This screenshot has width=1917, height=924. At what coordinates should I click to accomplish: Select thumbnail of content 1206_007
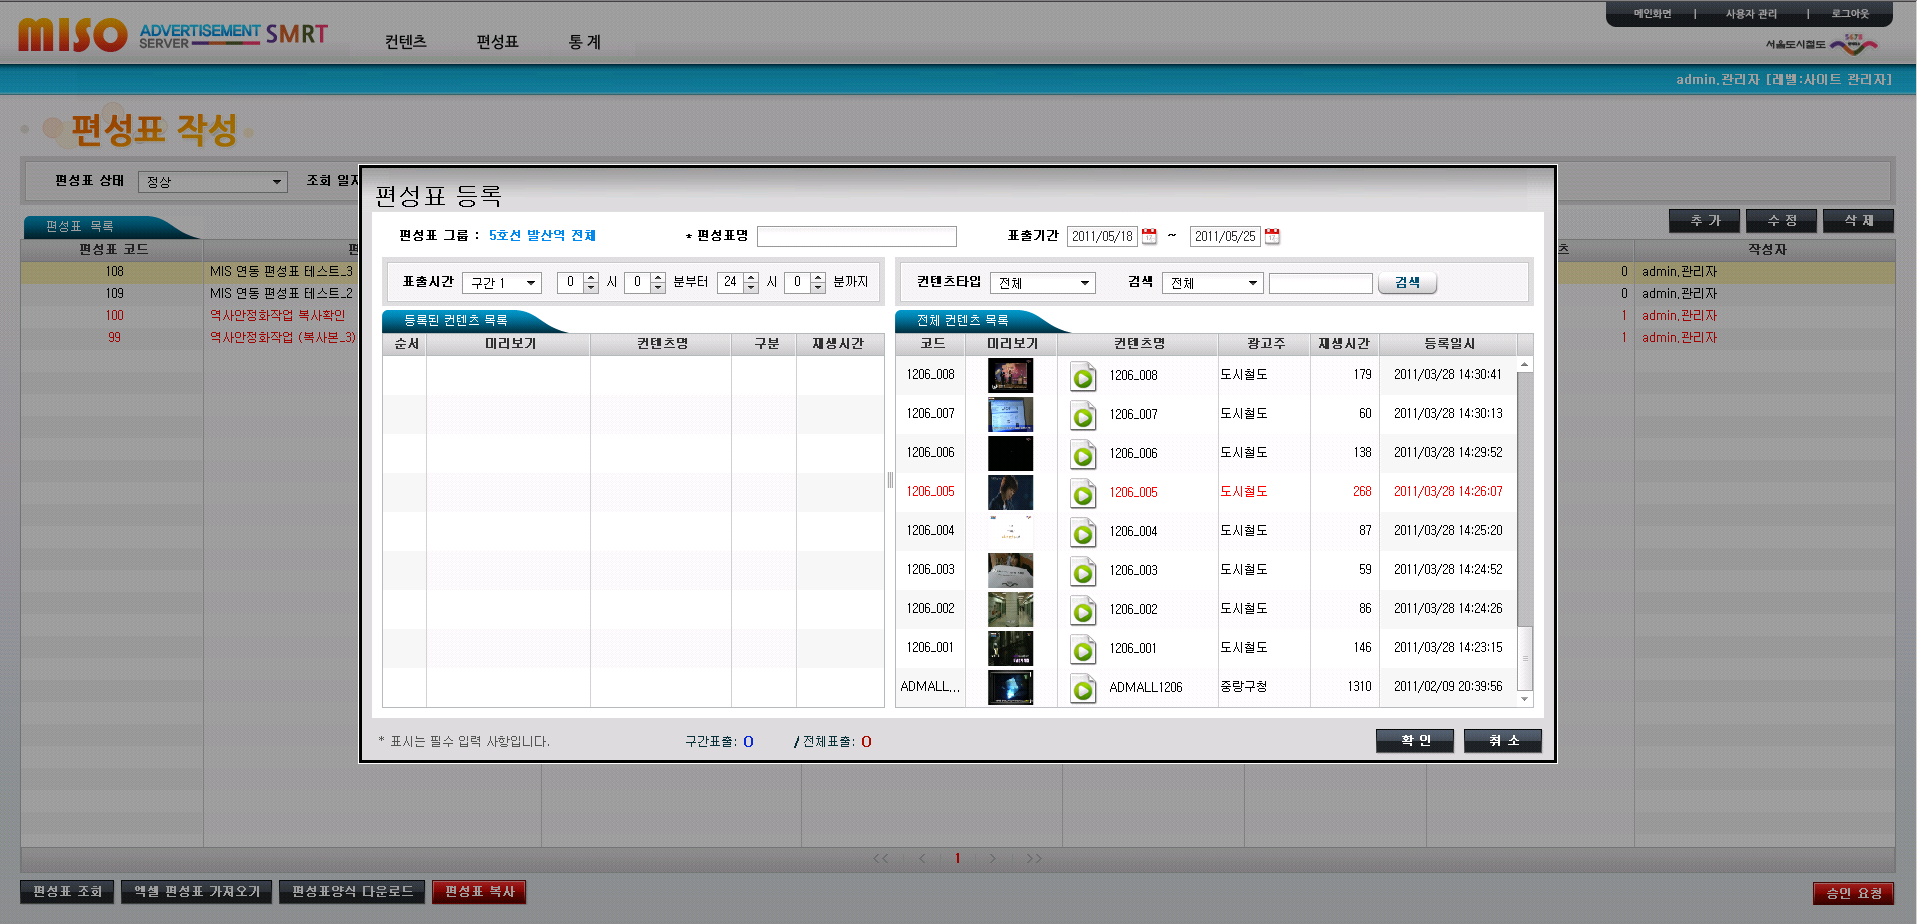[1010, 414]
